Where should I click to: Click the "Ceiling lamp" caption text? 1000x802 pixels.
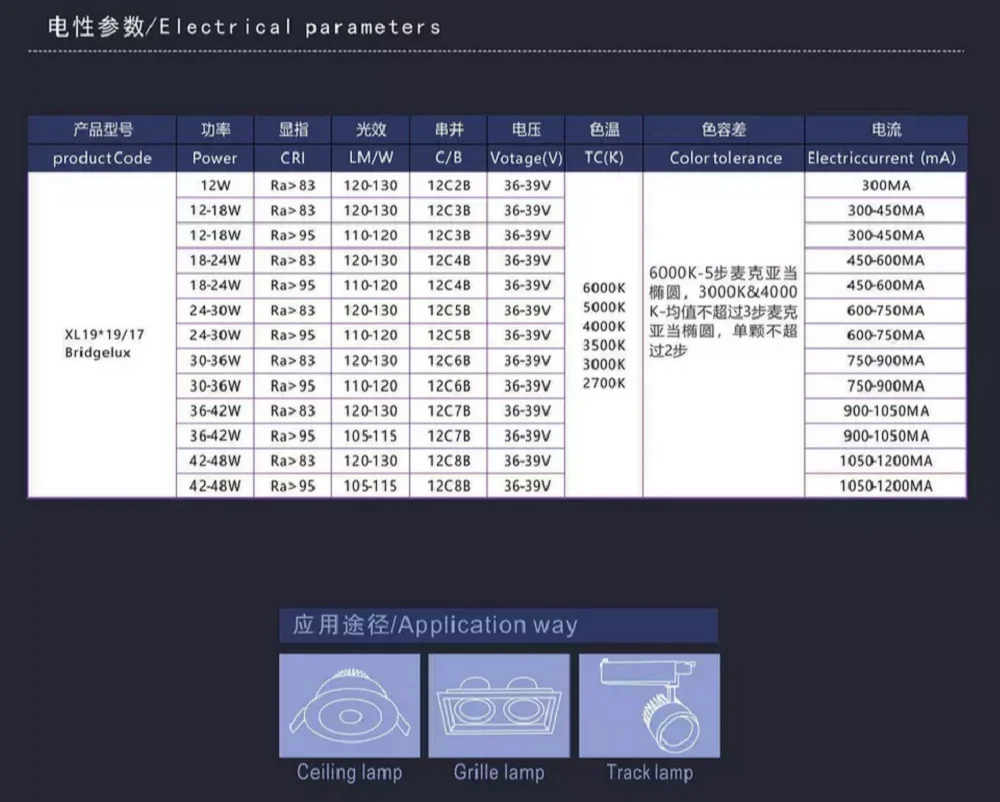point(349,773)
